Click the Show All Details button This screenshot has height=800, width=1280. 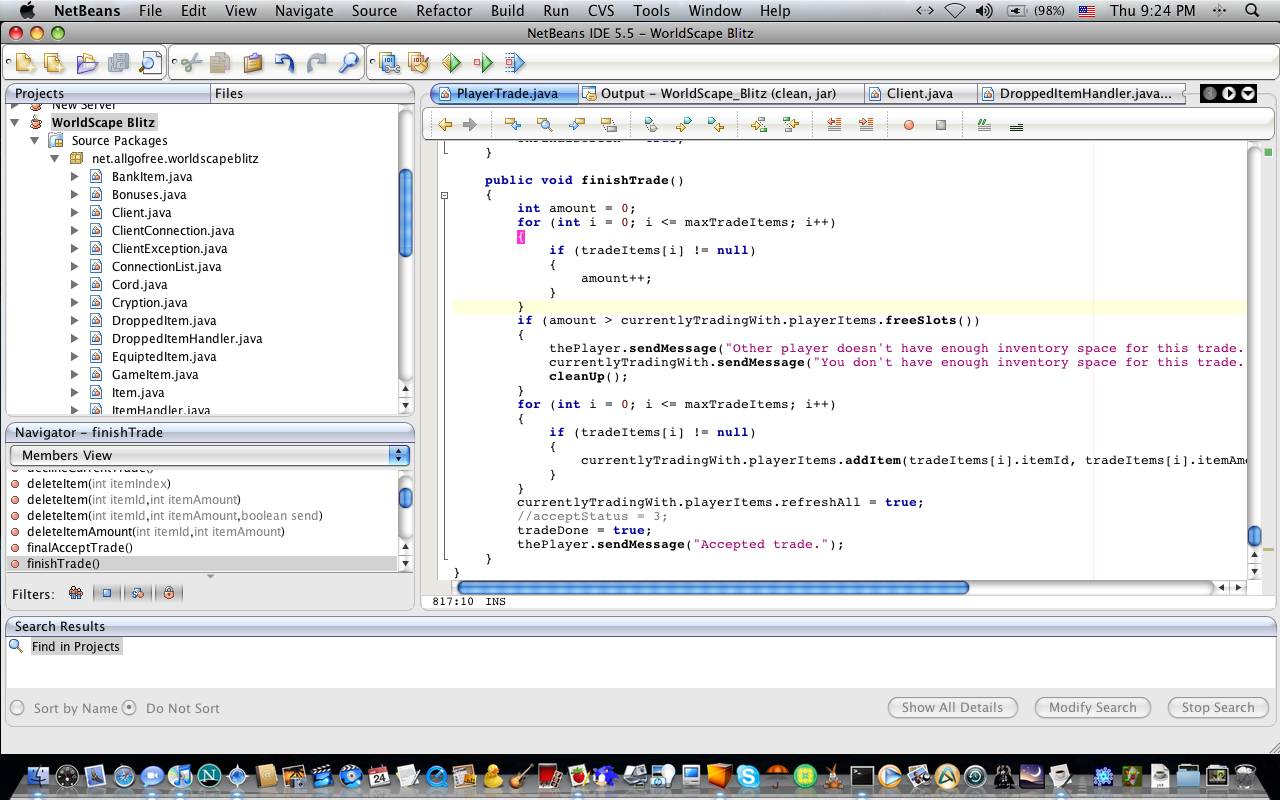952,707
